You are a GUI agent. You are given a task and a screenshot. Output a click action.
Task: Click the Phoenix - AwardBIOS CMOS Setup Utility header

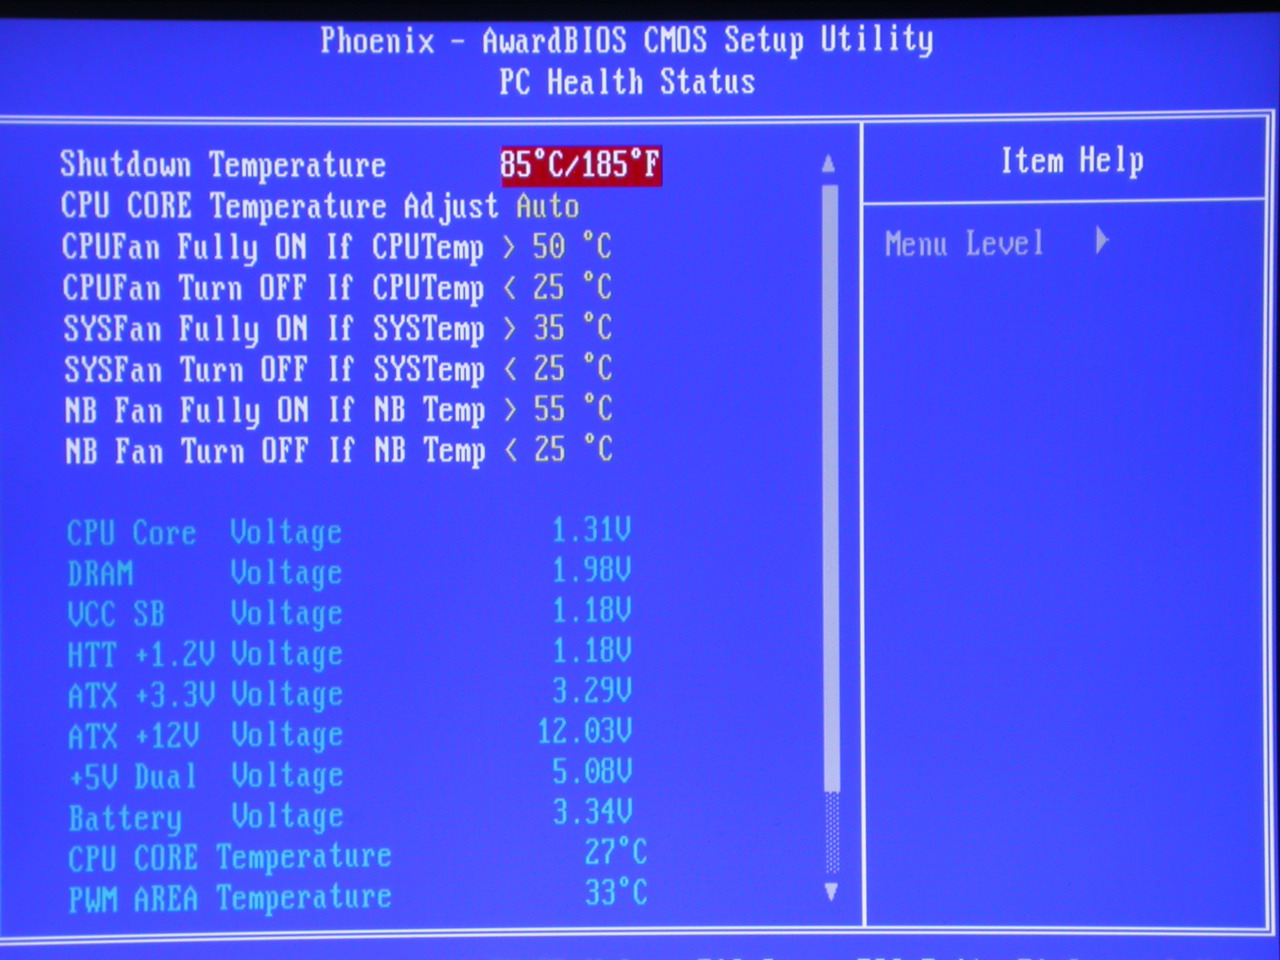(x=627, y=41)
